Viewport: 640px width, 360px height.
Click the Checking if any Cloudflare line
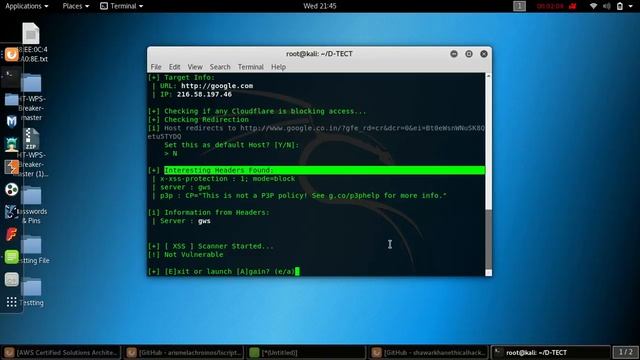click(257, 111)
